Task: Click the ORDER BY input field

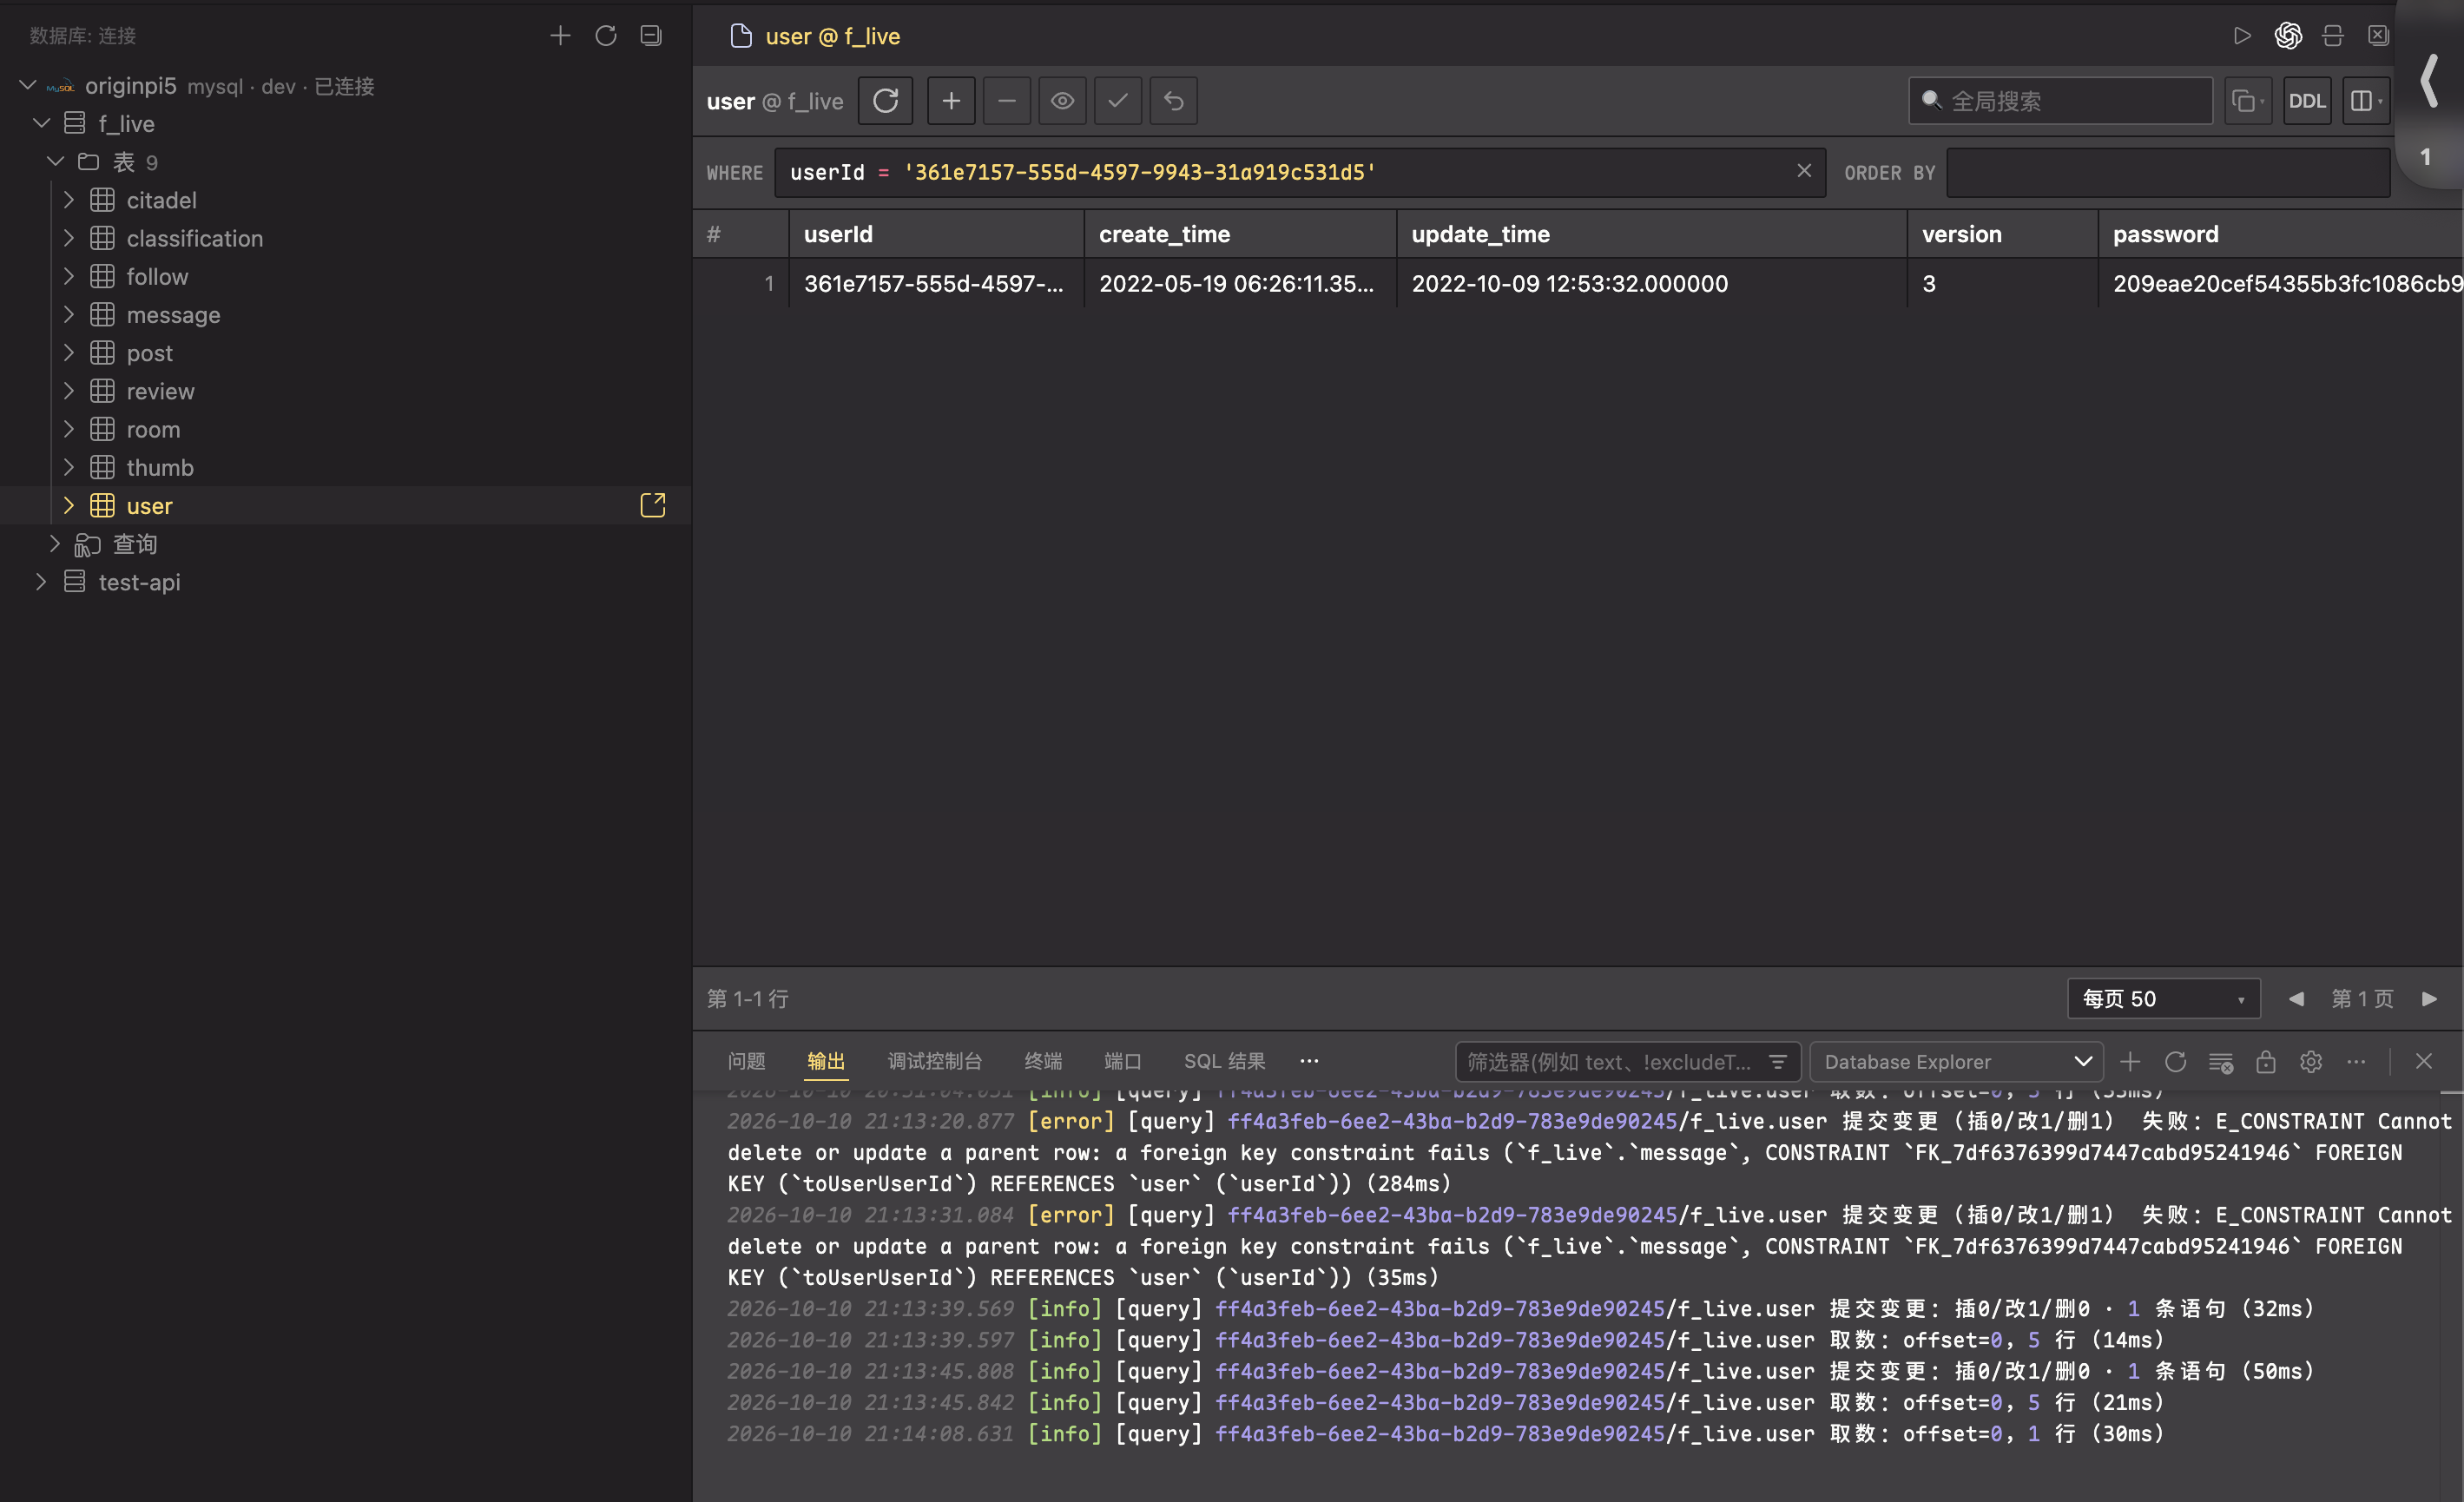Action: tap(2168, 172)
